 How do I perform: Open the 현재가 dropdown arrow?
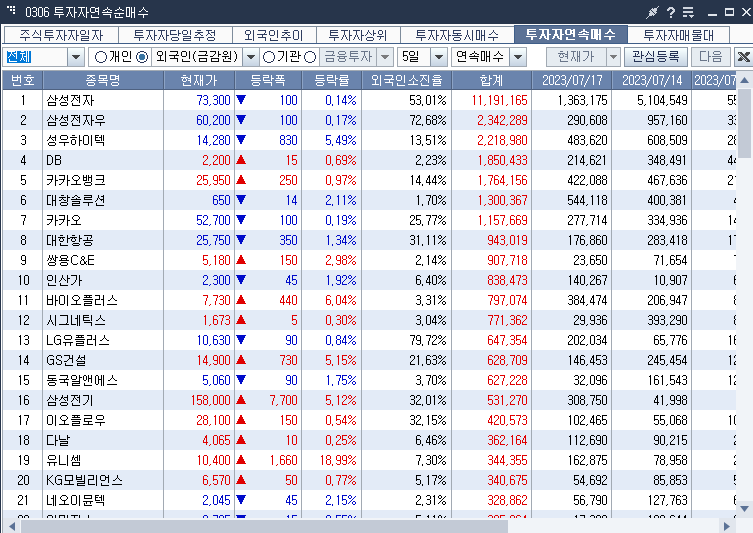pyautogui.click(x=613, y=57)
